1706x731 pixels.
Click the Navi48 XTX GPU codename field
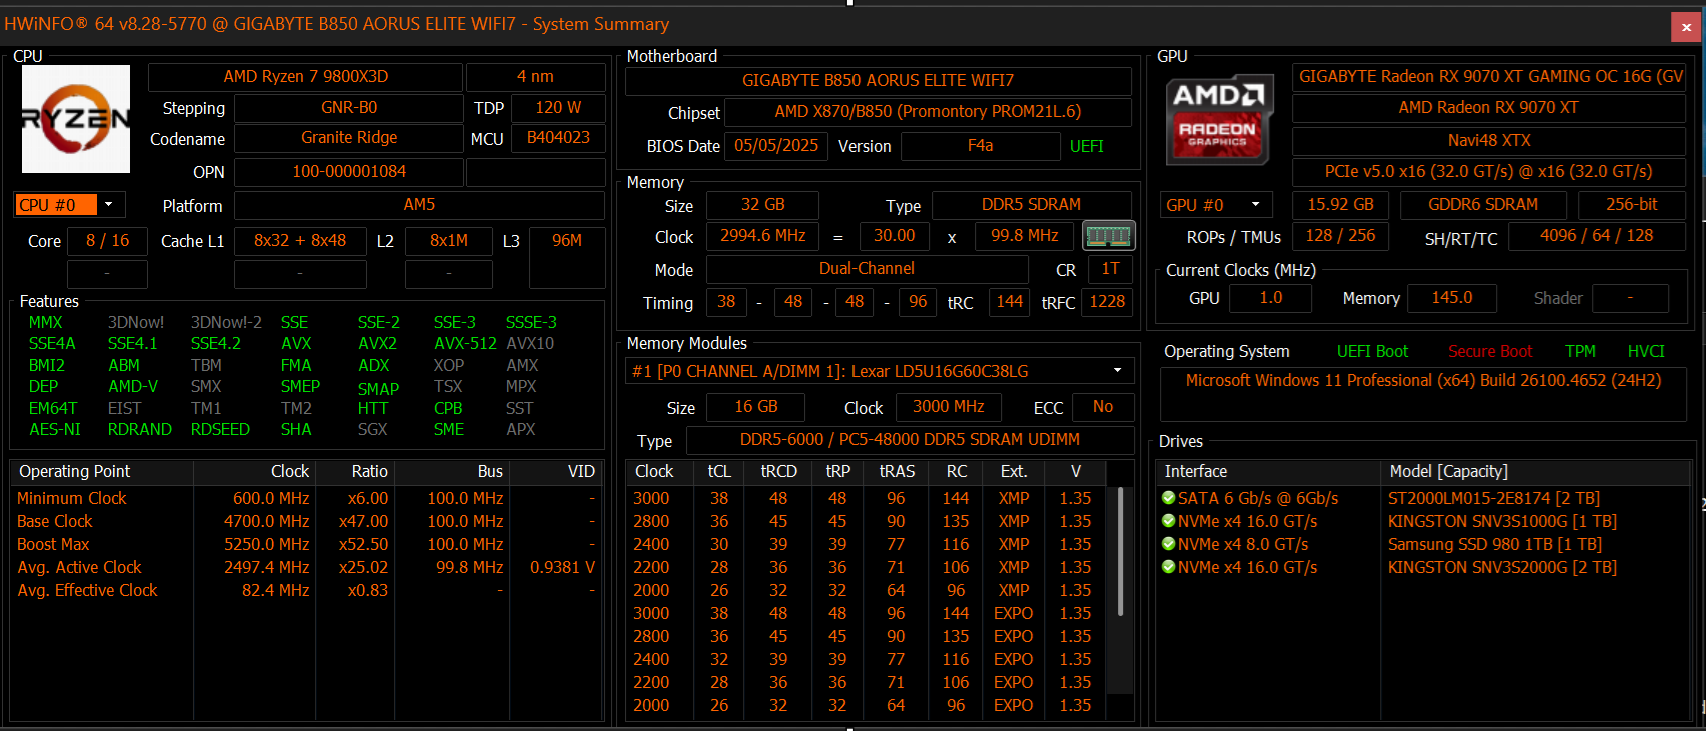1489,140
